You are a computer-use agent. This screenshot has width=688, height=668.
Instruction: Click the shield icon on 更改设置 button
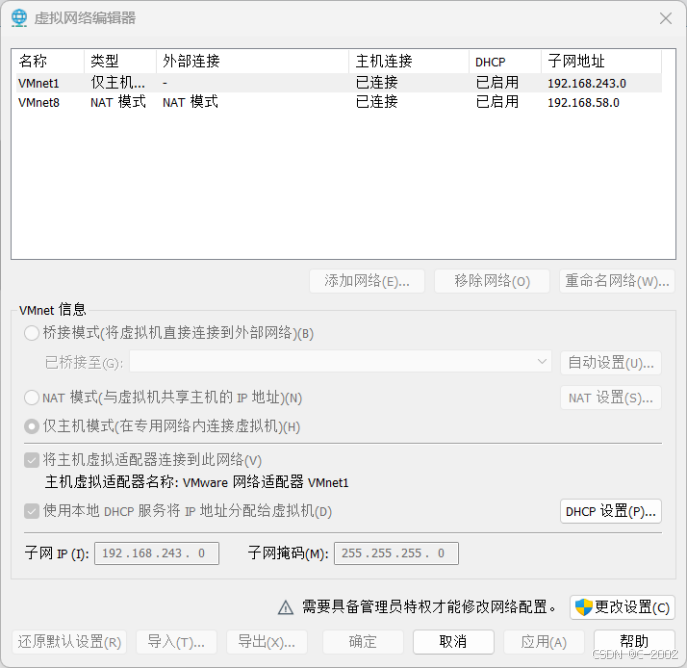coord(584,607)
